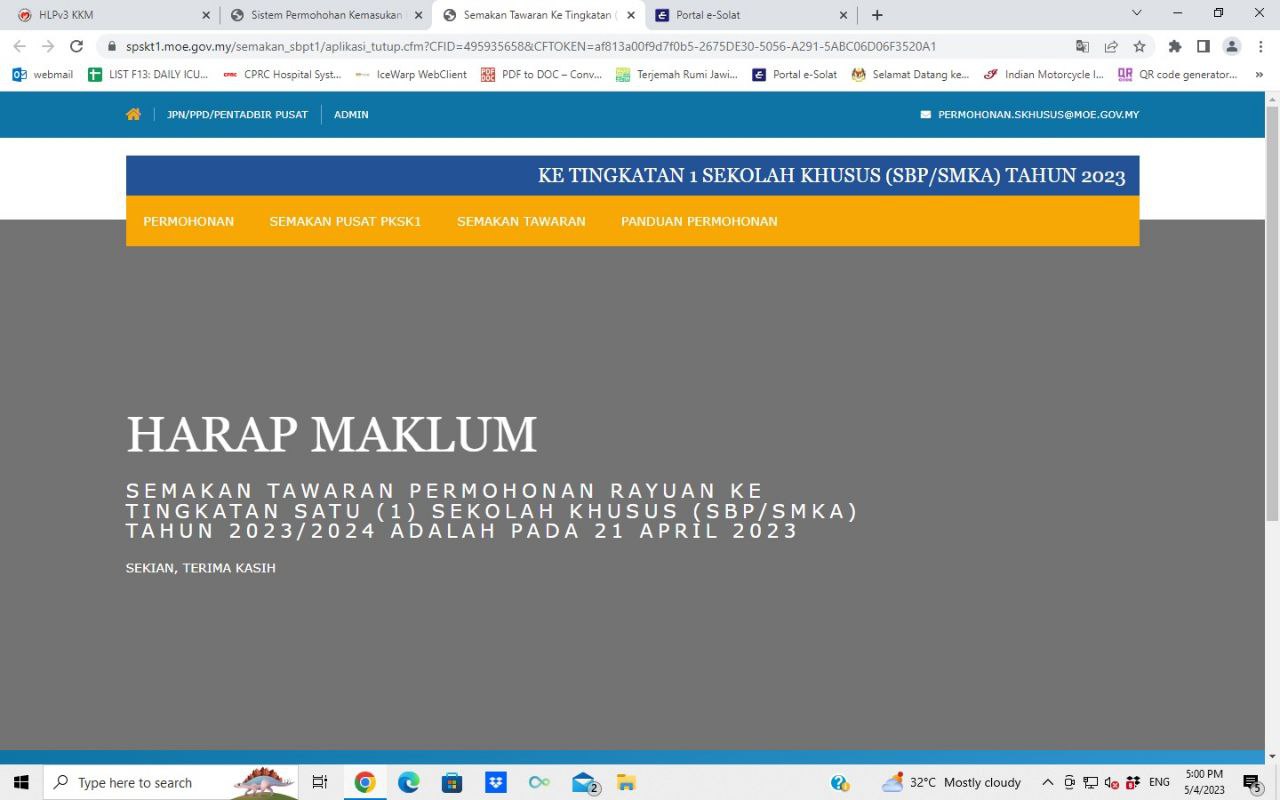
Task: Select SEMAKAN PUSAT PKSK1 in navigation
Action: 345,222
